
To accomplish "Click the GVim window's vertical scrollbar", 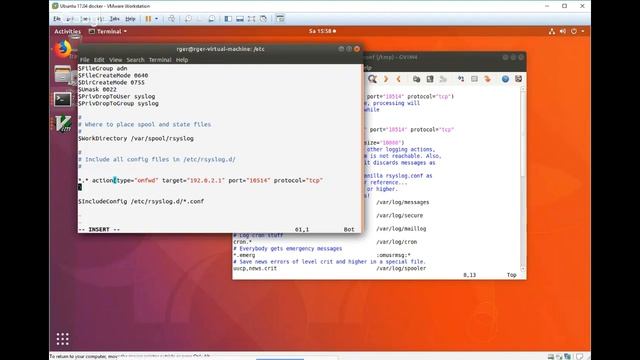I will tap(523, 180).
